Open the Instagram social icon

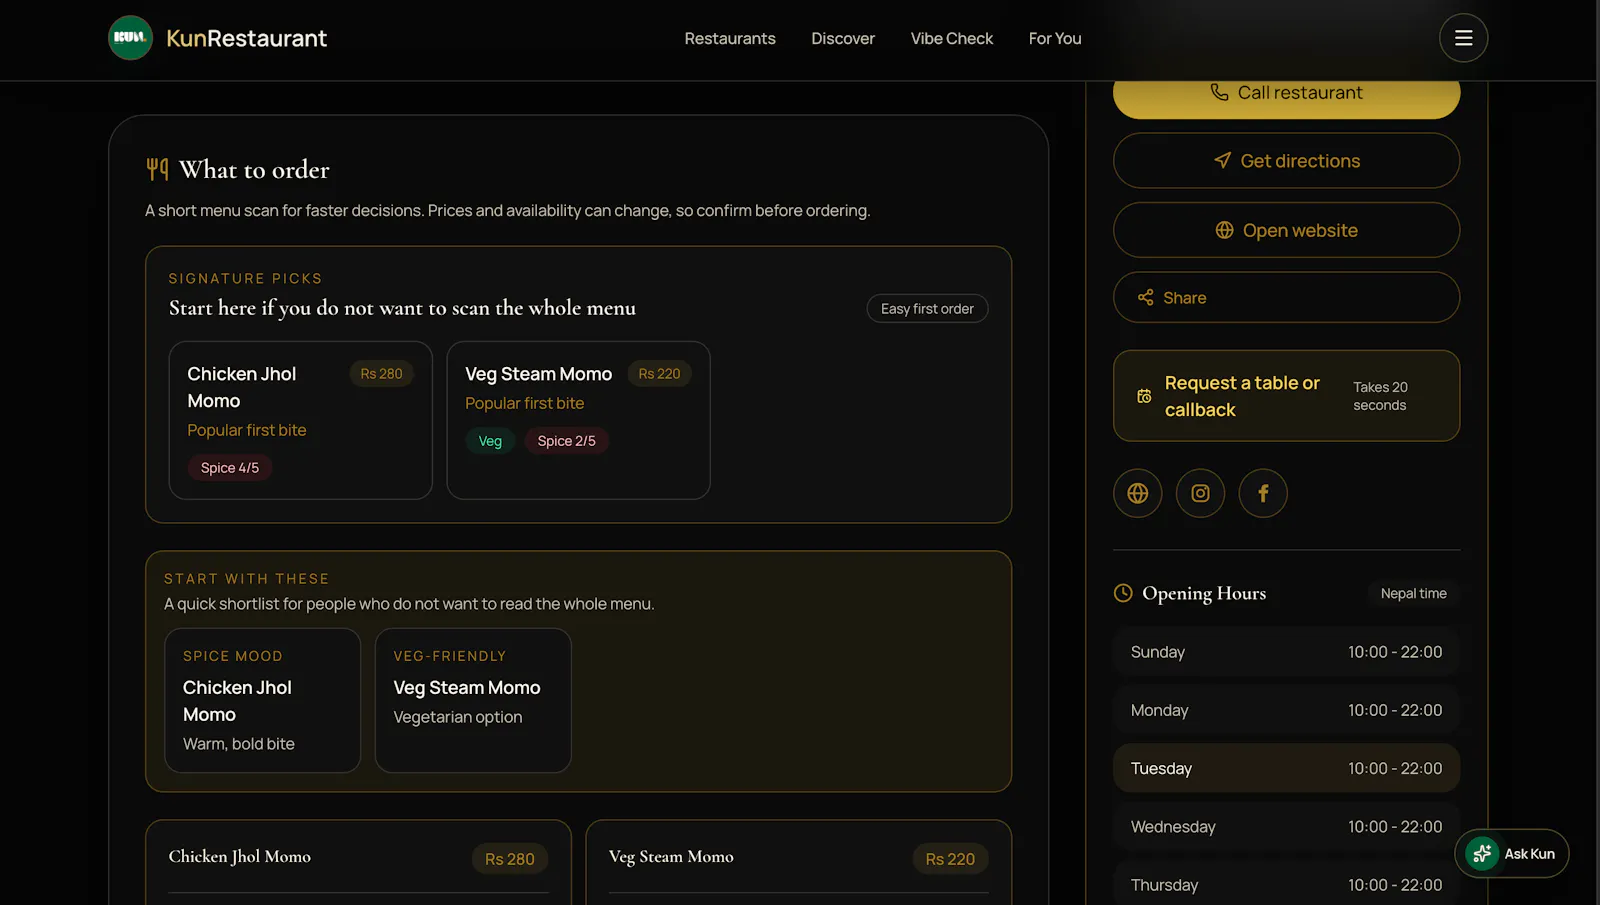tap(1200, 493)
